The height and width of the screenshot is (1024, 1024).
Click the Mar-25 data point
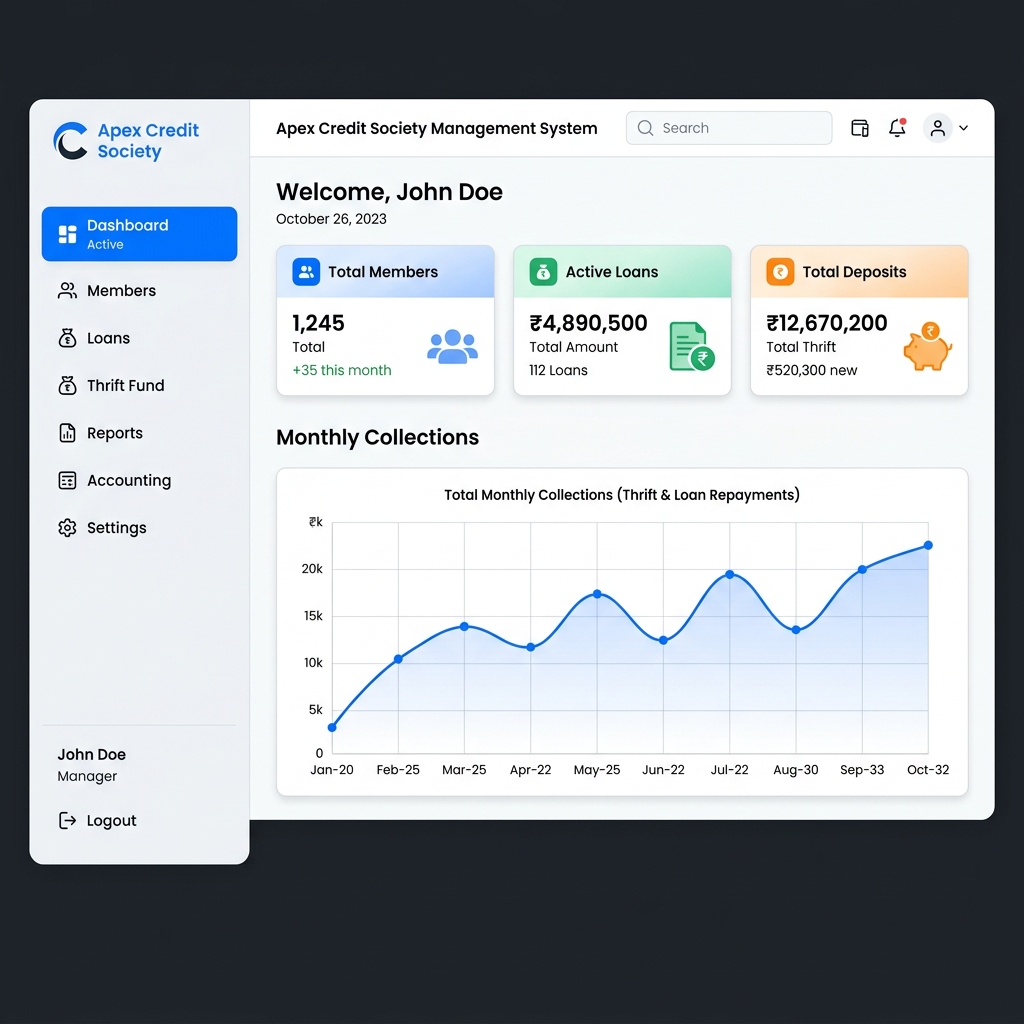pyautogui.click(x=464, y=626)
